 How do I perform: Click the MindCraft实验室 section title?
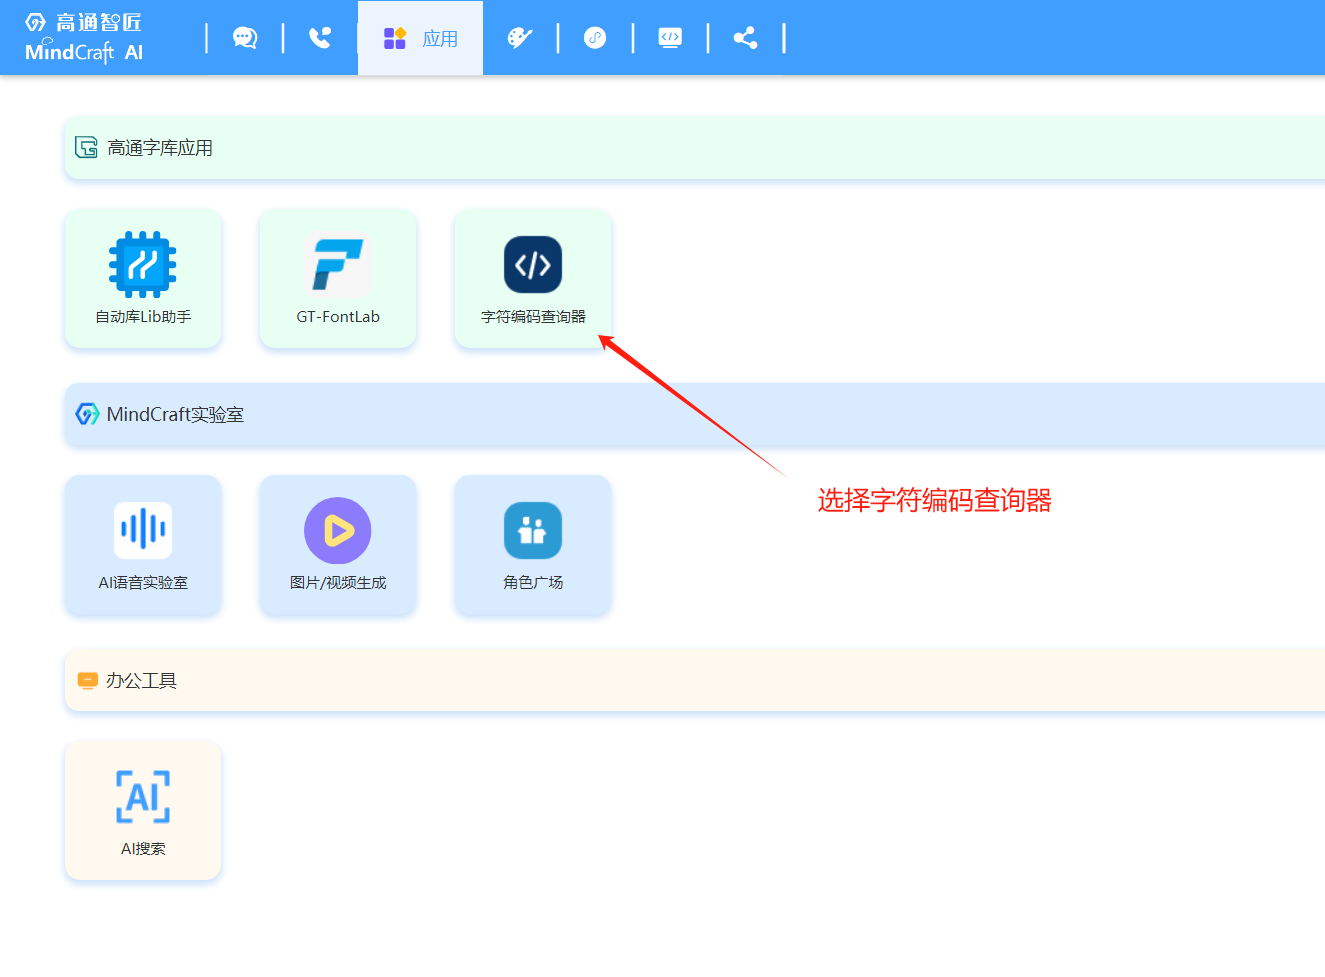[x=175, y=414]
